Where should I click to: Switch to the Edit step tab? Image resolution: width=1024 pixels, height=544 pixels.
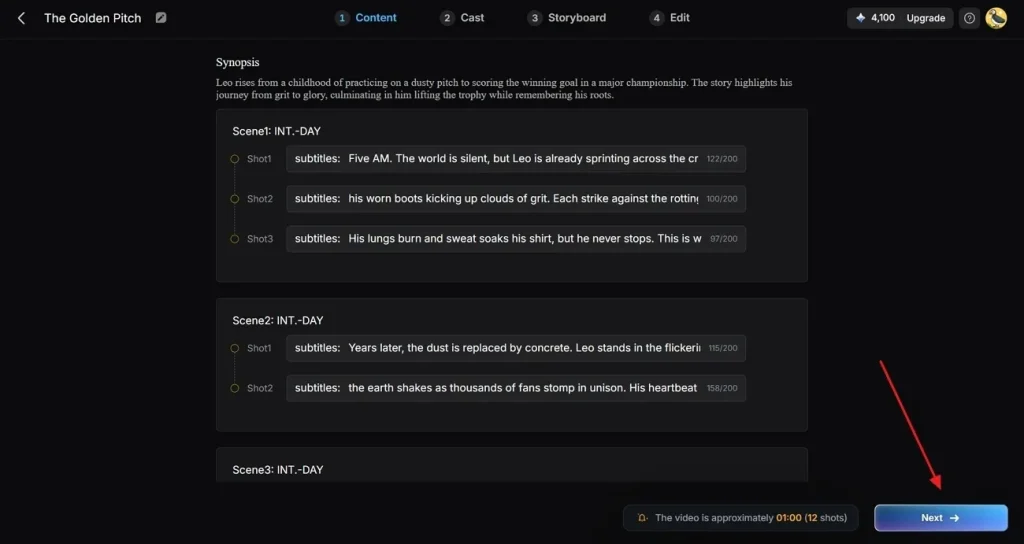(x=670, y=18)
